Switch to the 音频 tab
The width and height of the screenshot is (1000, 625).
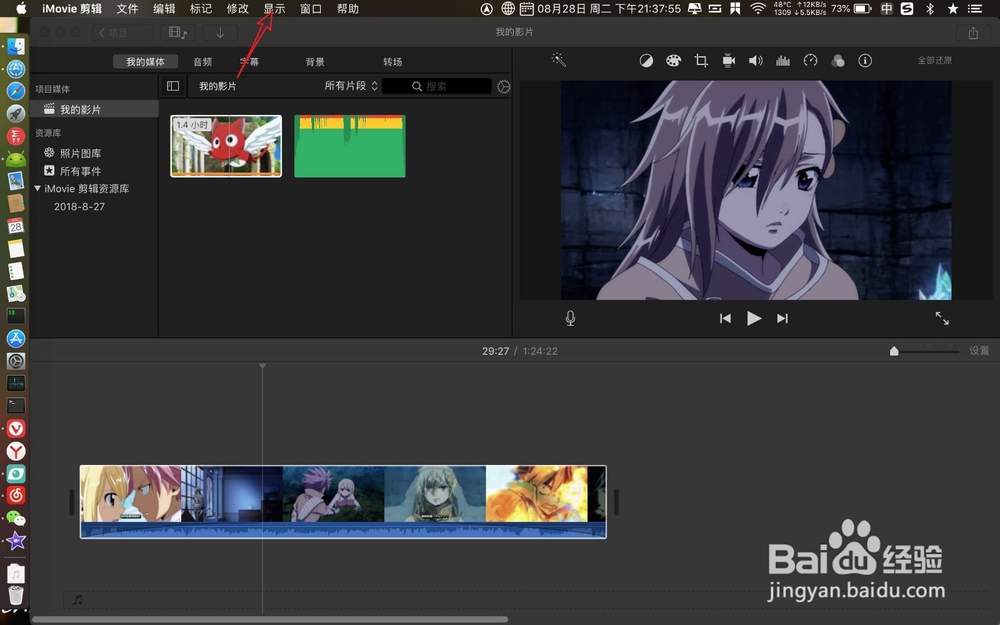[x=202, y=61]
